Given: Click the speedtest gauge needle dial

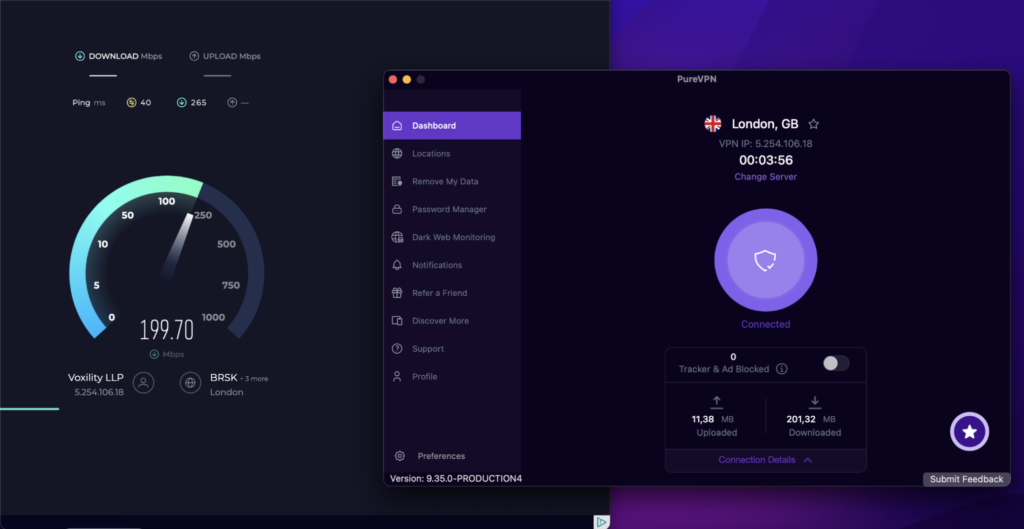Looking at the screenshot, I should tap(167, 258).
